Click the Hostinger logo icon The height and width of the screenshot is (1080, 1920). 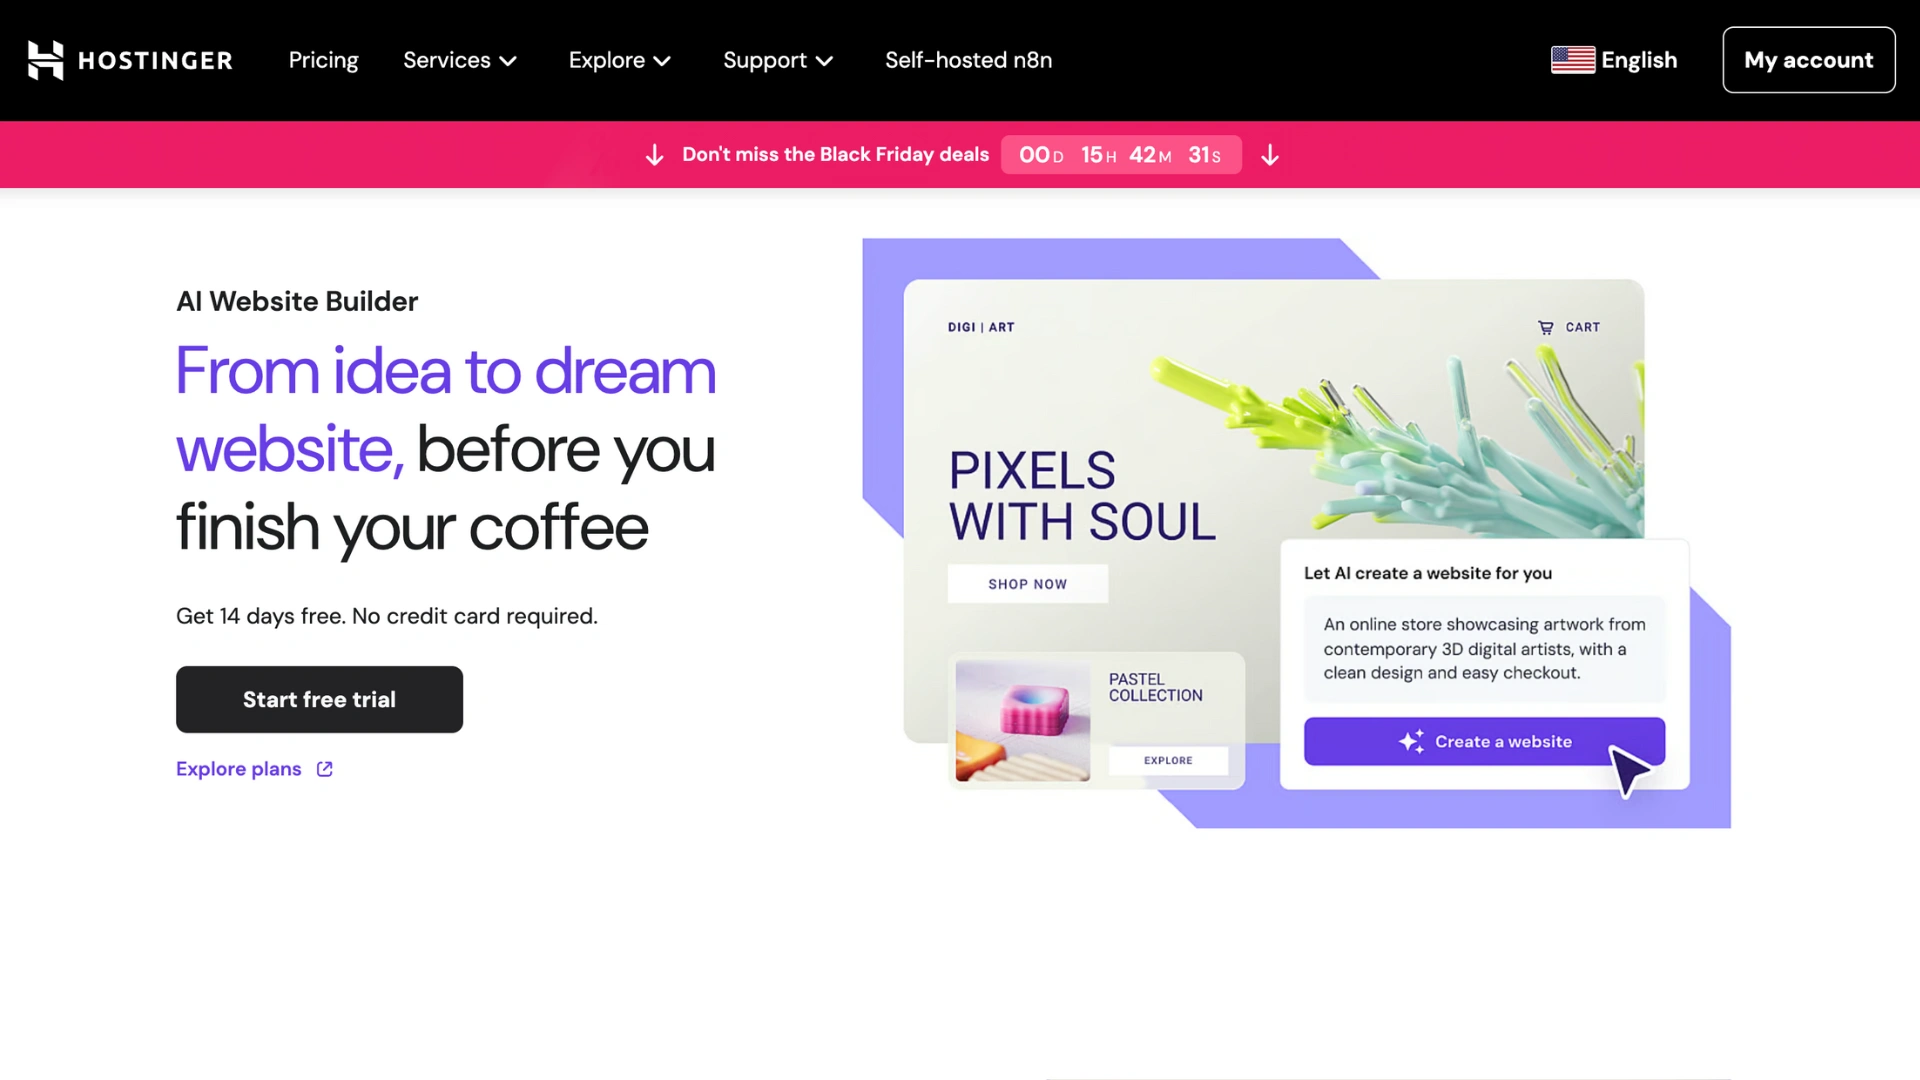point(45,60)
